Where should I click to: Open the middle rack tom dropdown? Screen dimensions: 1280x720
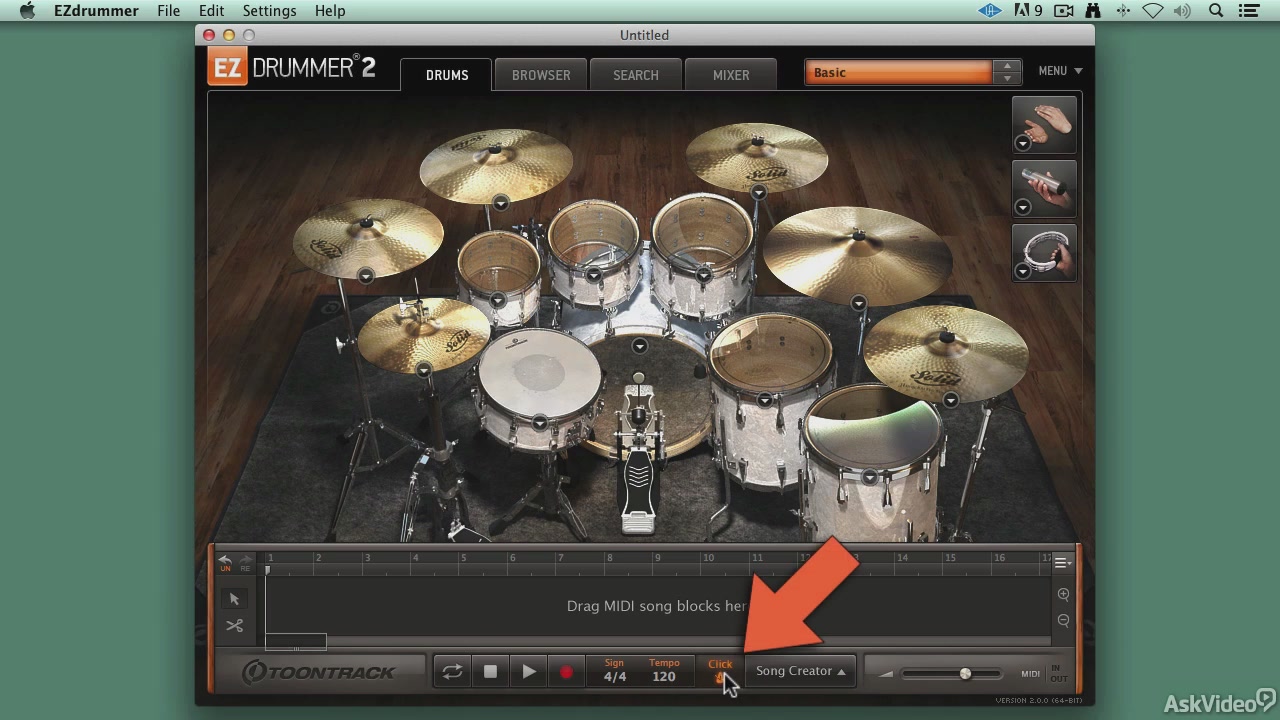593,274
